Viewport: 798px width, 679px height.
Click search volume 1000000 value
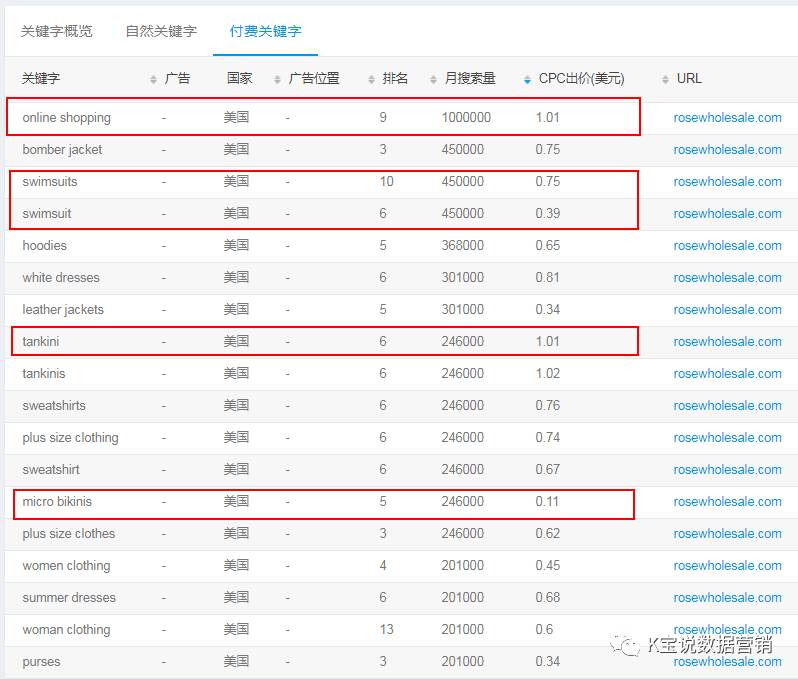pyautogui.click(x=466, y=118)
